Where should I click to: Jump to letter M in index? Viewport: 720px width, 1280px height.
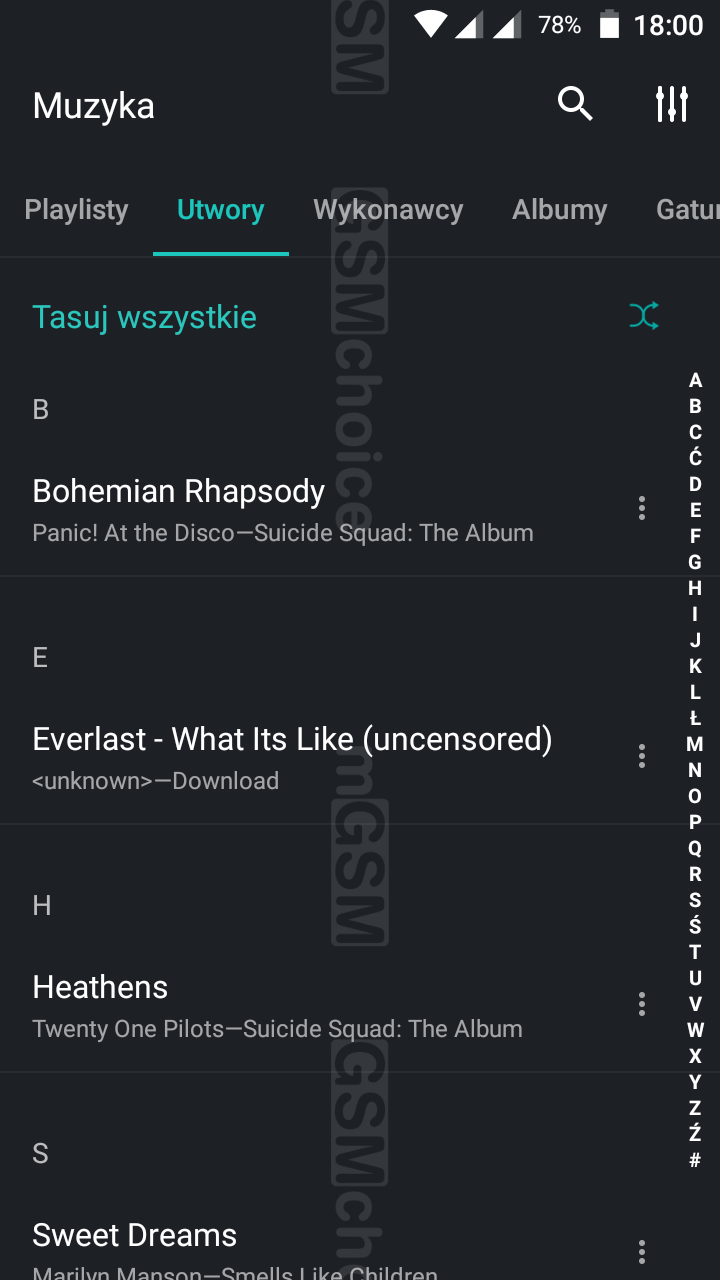[x=695, y=744]
